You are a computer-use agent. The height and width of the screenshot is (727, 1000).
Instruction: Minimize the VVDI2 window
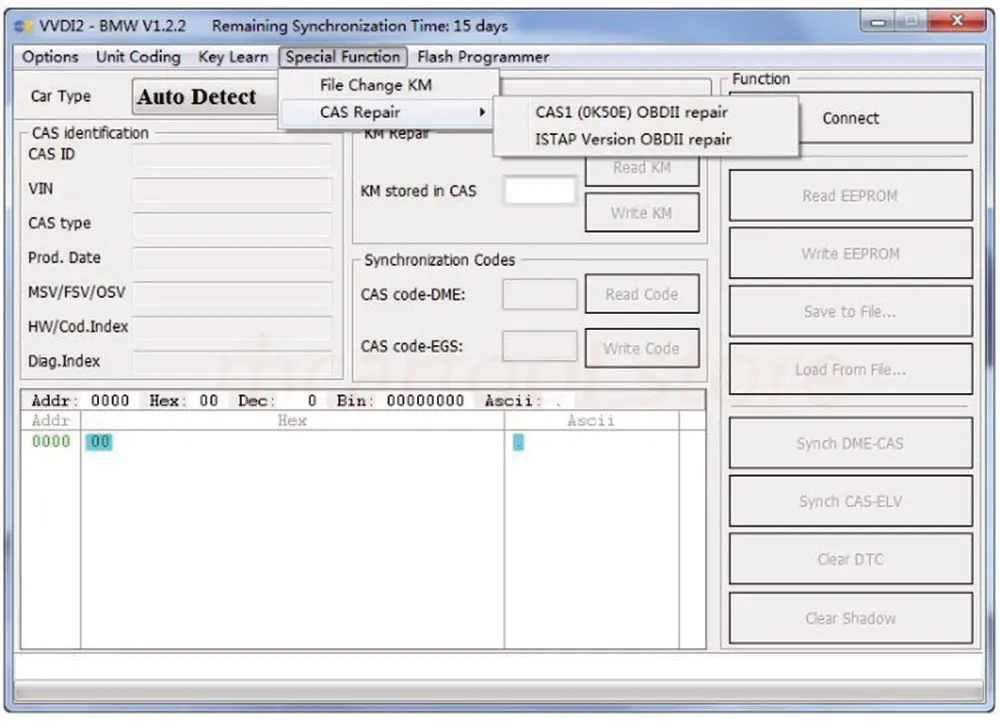coord(878,21)
